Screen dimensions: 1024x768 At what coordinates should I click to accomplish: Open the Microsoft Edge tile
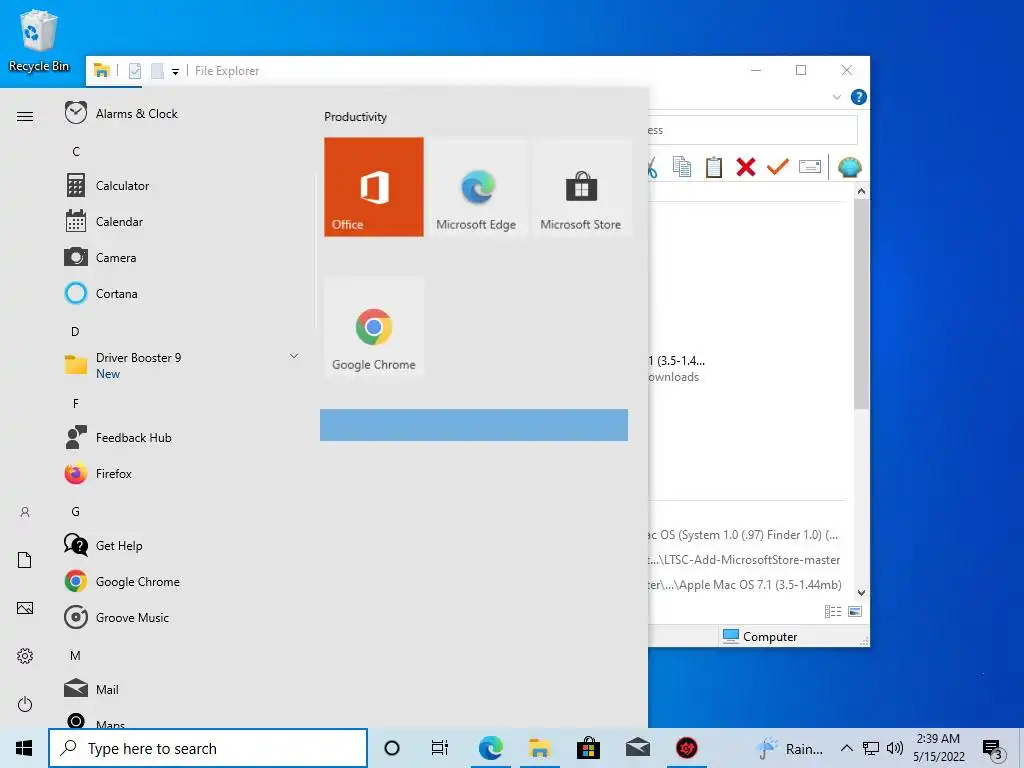tap(476, 187)
